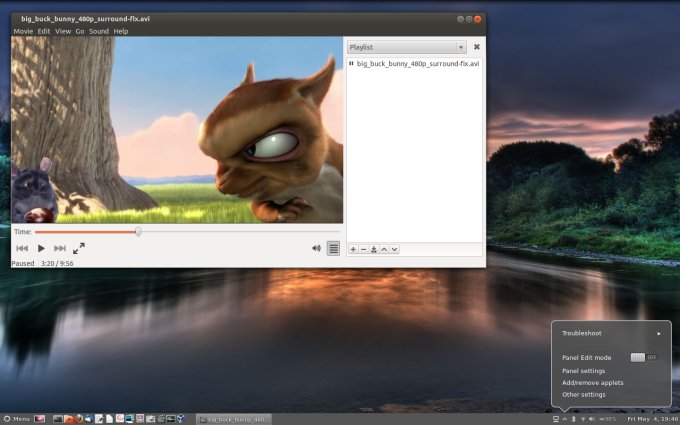This screenshot has height=425, width=680.
Task: Open the Playlist dropdown in the sidebar
Action: point(406,47)
